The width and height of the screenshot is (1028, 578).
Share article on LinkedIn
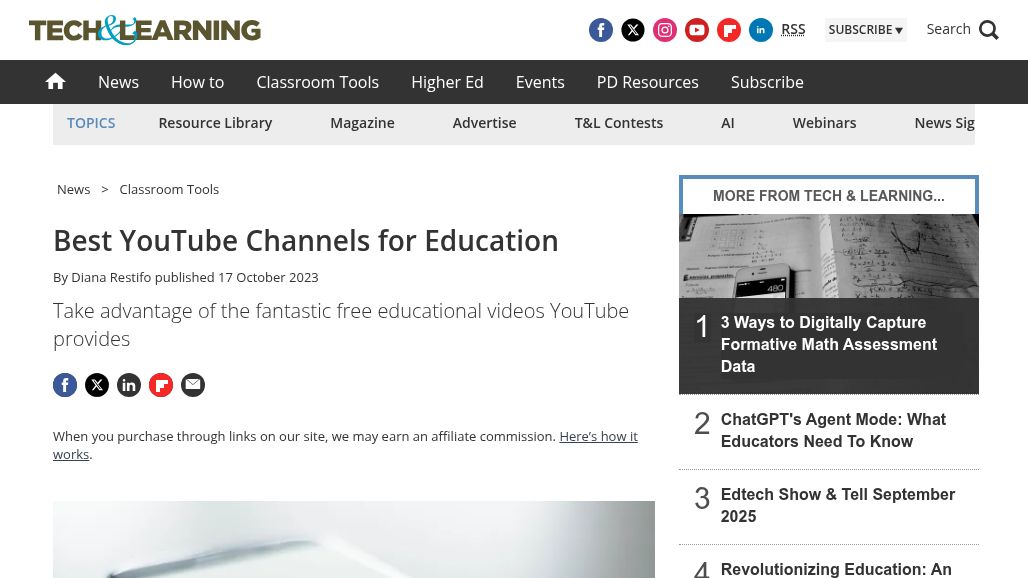[x=129, y=385]
